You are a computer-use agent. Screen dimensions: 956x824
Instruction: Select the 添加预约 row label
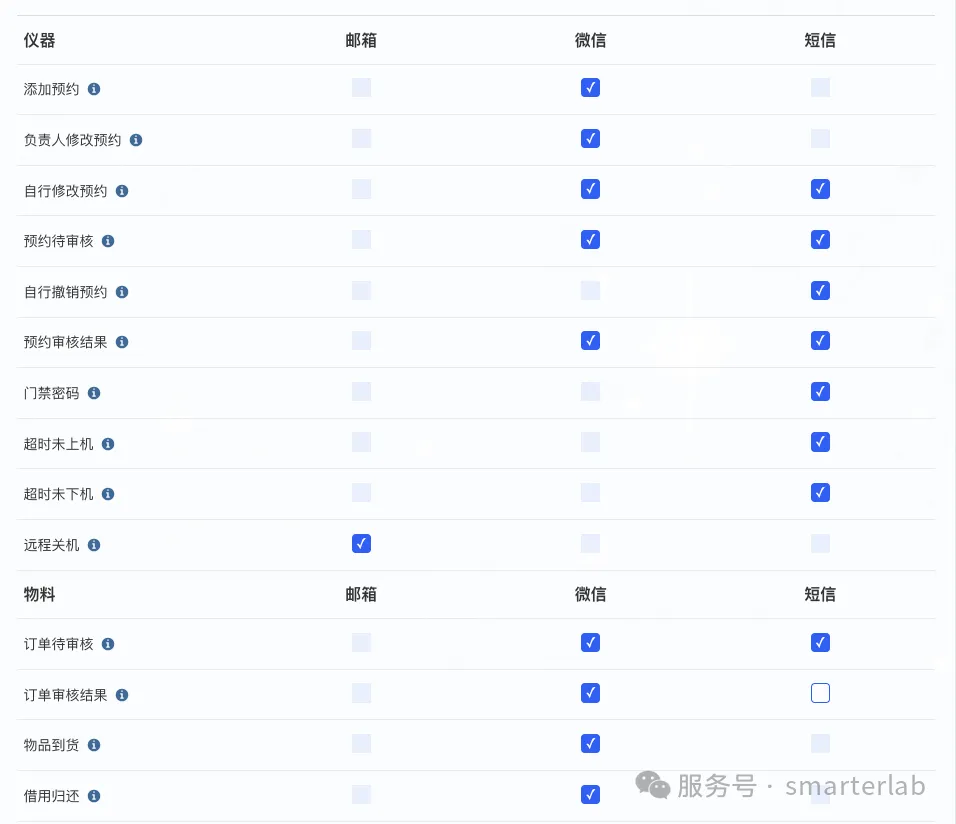[x=51, y=89]
